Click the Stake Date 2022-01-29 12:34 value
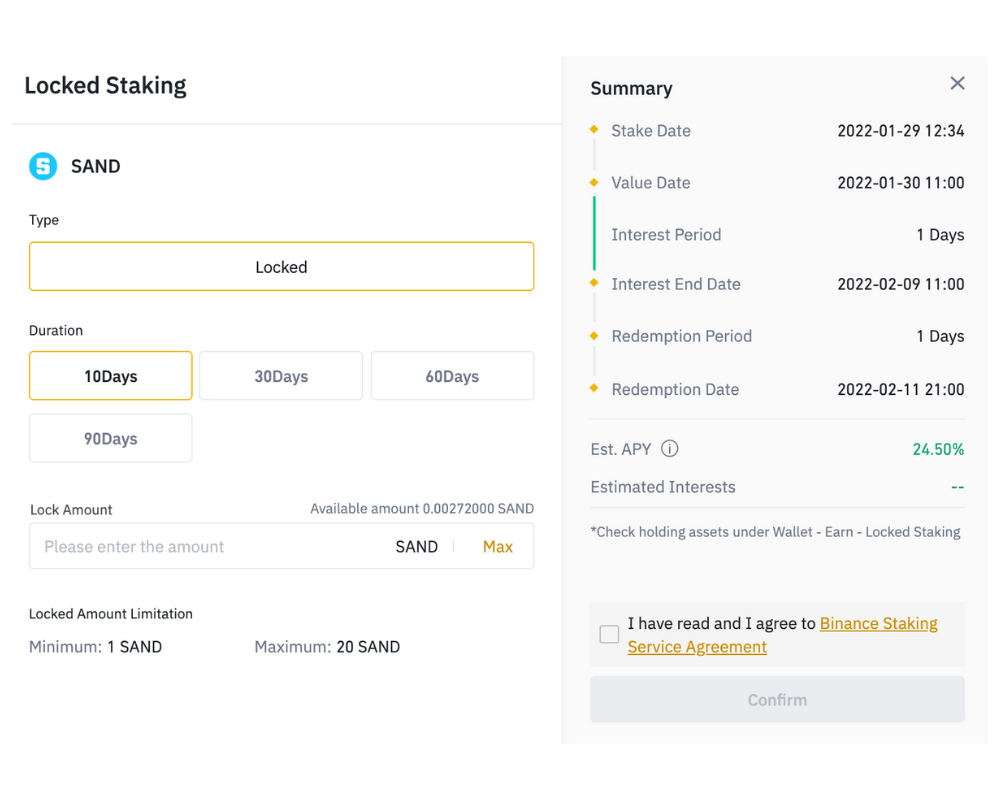Viewport: 1000px width, 800px height. [x=901, y=131]
